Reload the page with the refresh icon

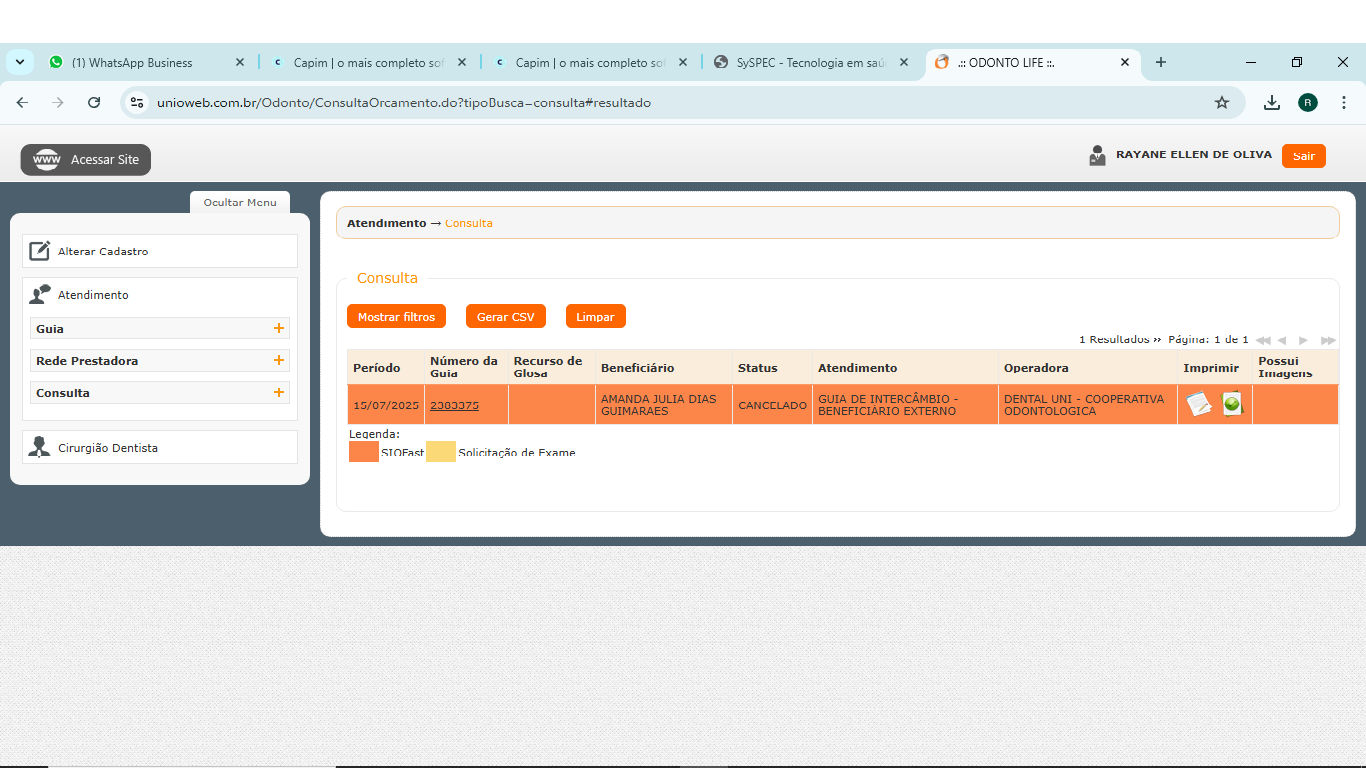(94, 102)
